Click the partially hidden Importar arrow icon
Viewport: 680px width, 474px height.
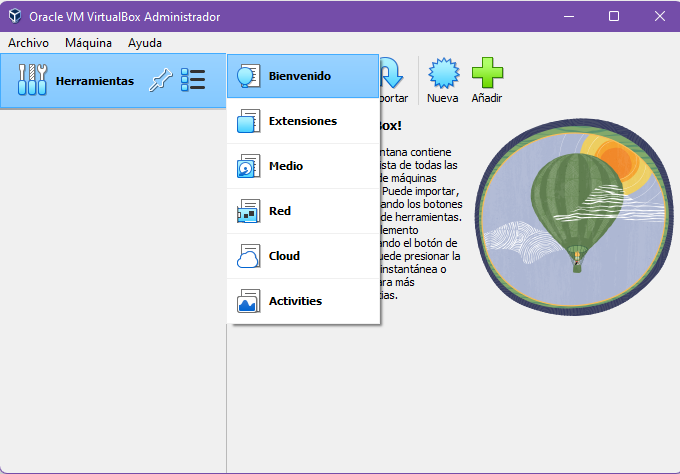point(392,73)
